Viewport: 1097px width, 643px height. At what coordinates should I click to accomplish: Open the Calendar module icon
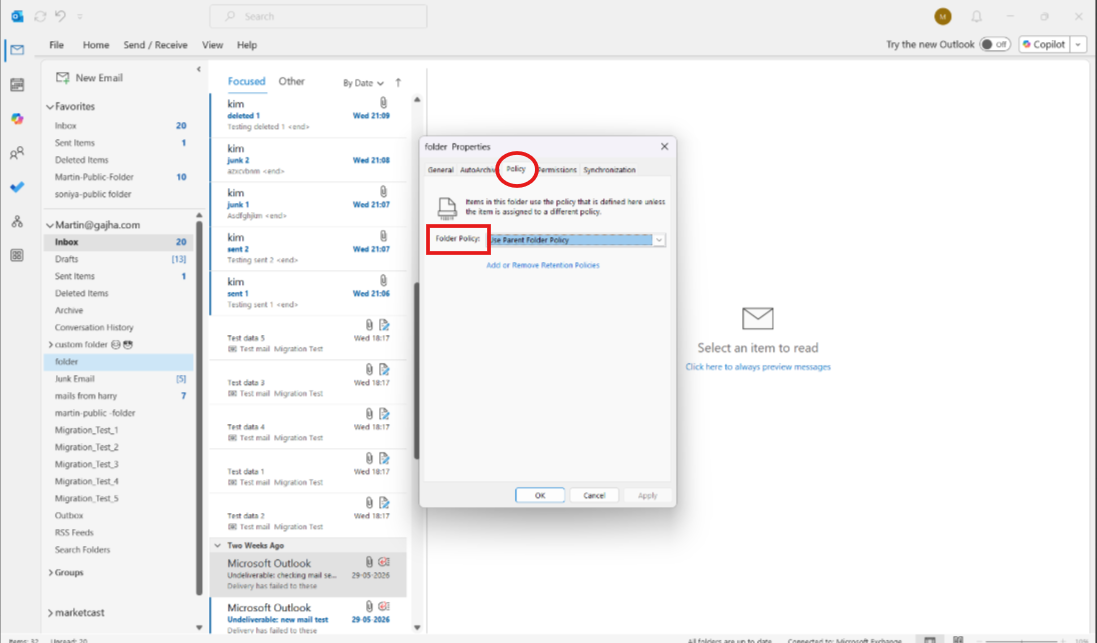click(x=17, y=85)
